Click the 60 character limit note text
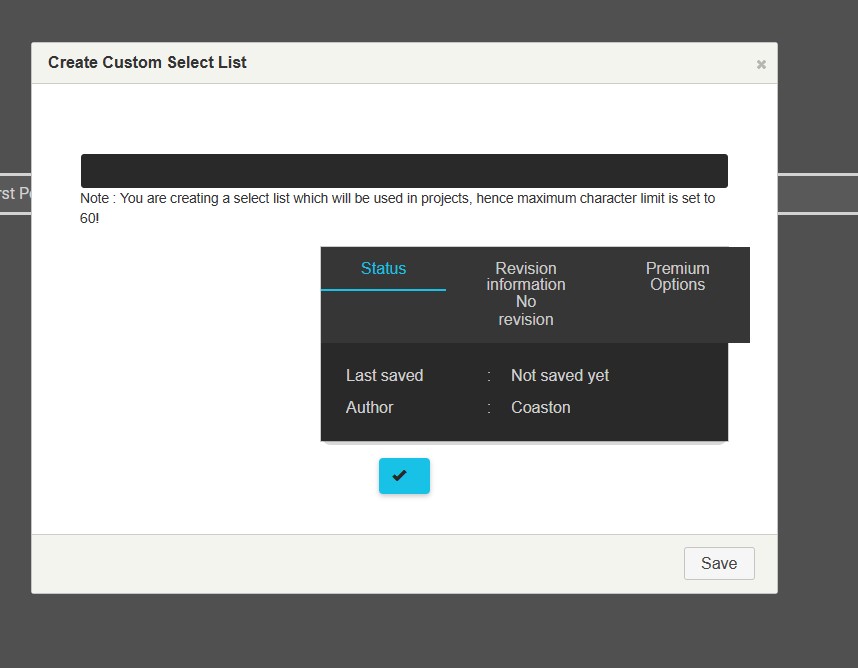The height and width of the screenshot is (668, 858). 398,207
